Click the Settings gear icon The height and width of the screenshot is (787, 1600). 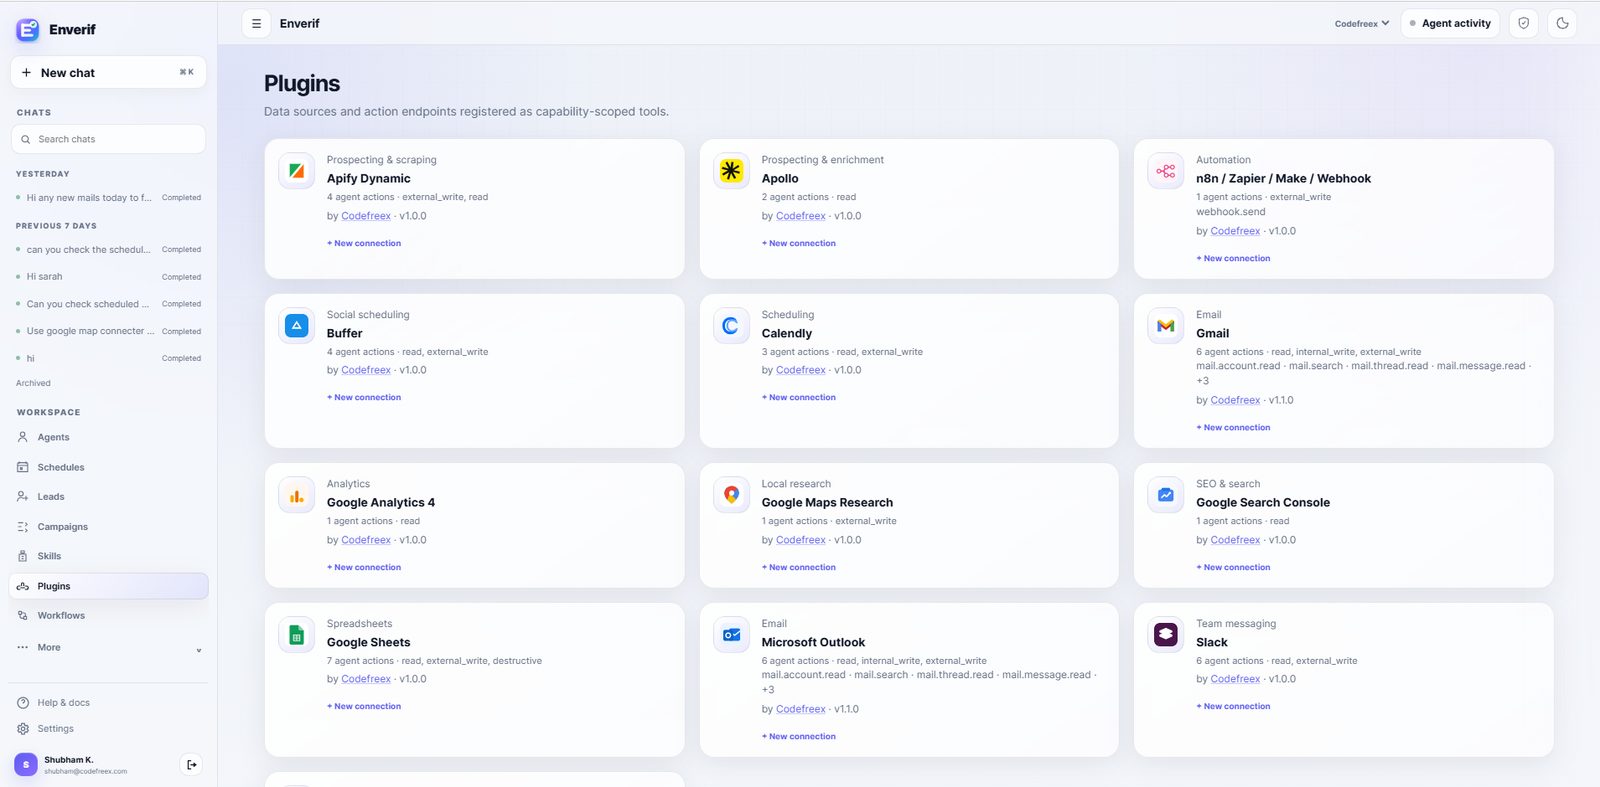tap(23, 729)
